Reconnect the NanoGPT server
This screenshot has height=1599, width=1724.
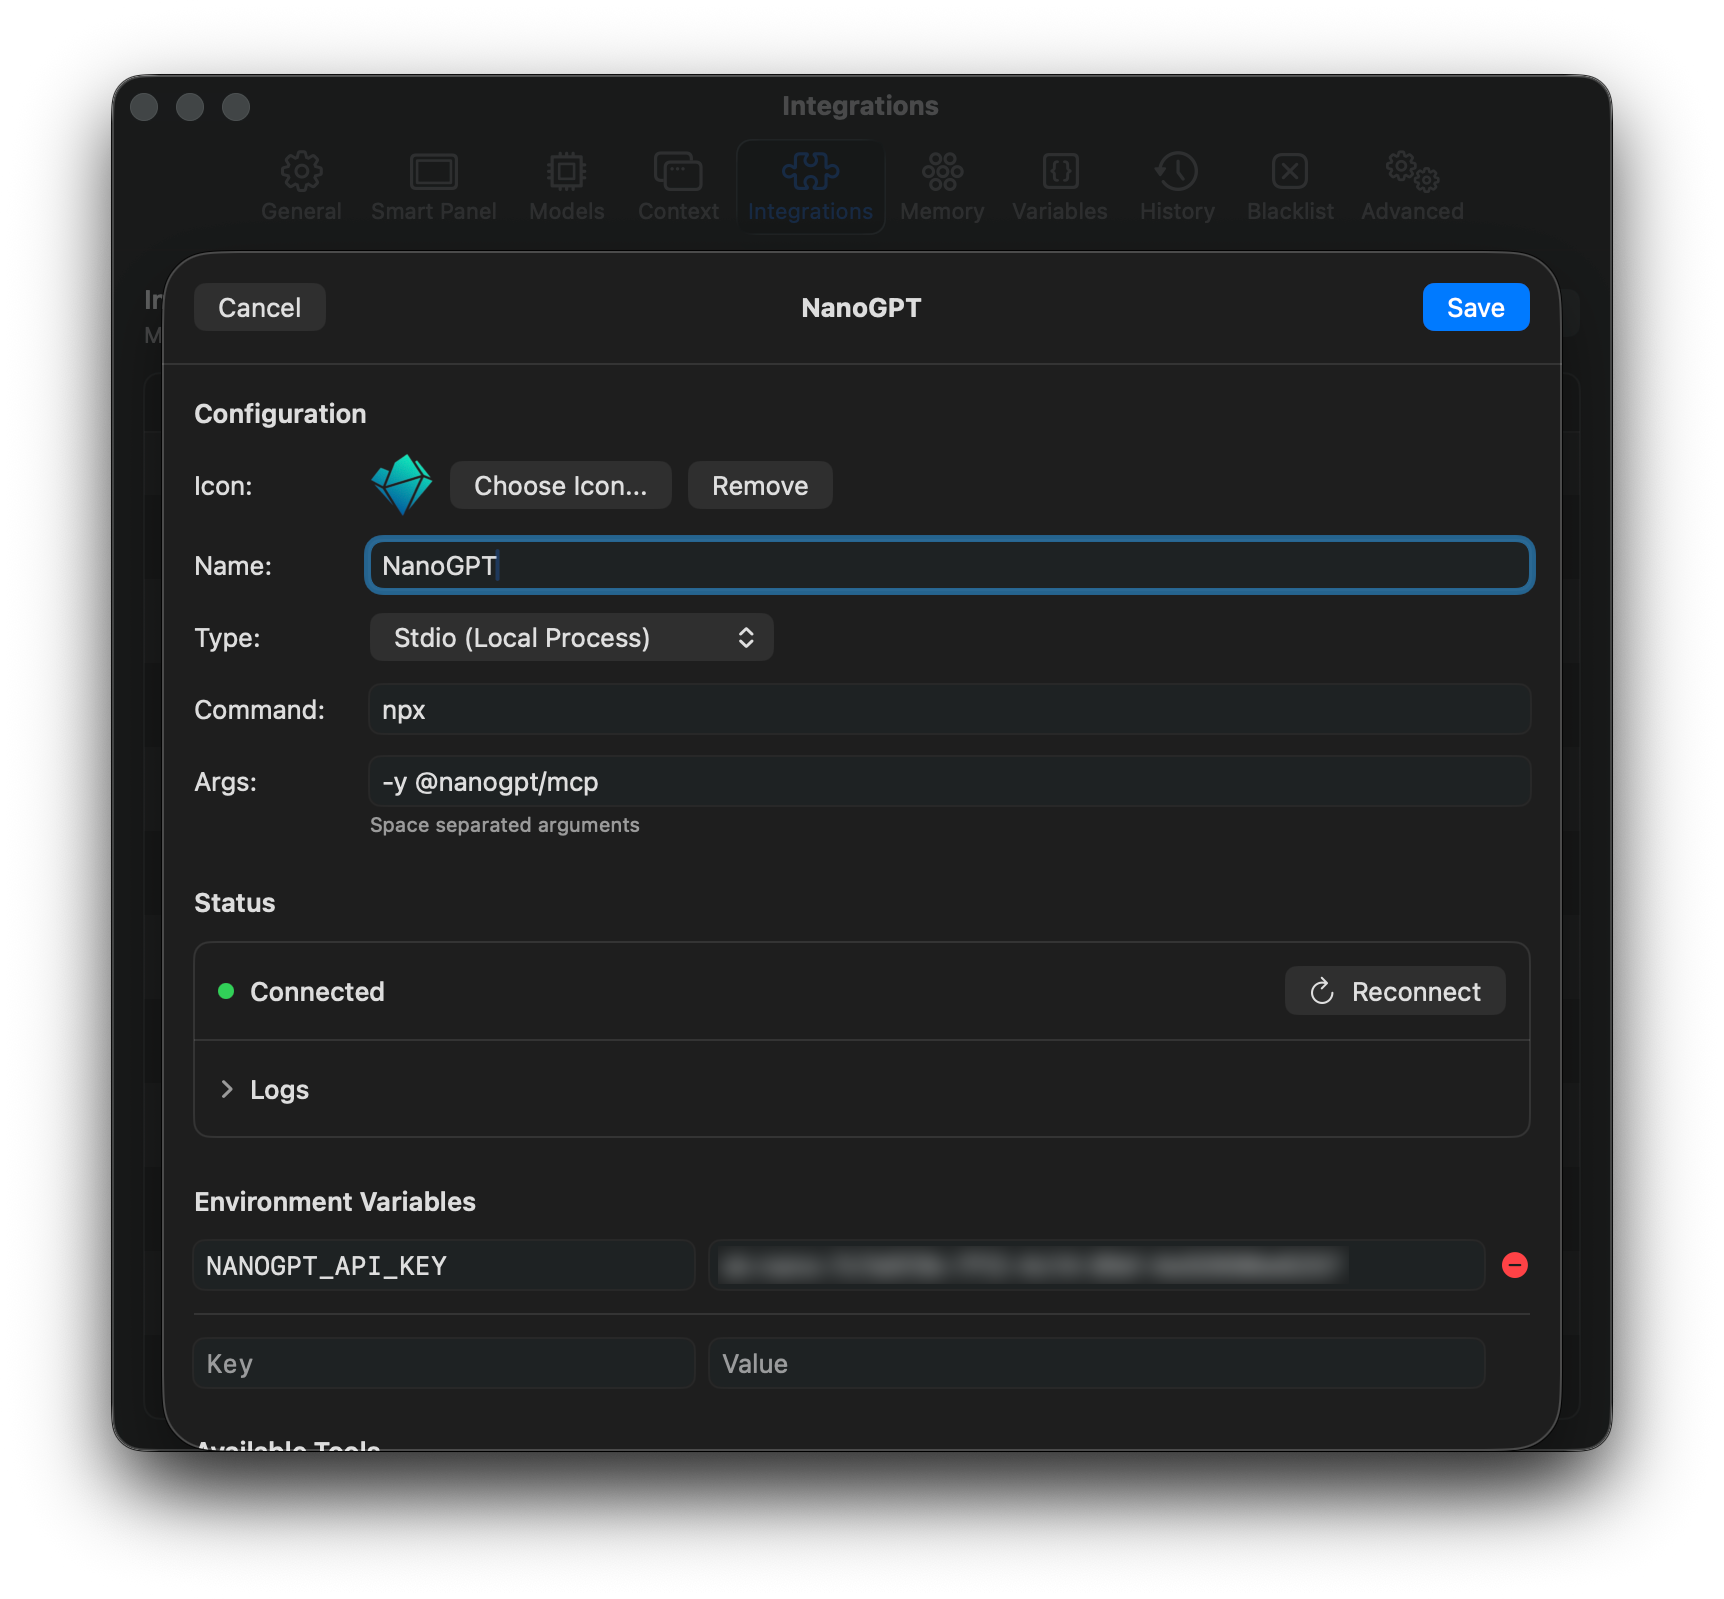(x=1395, y=991)
